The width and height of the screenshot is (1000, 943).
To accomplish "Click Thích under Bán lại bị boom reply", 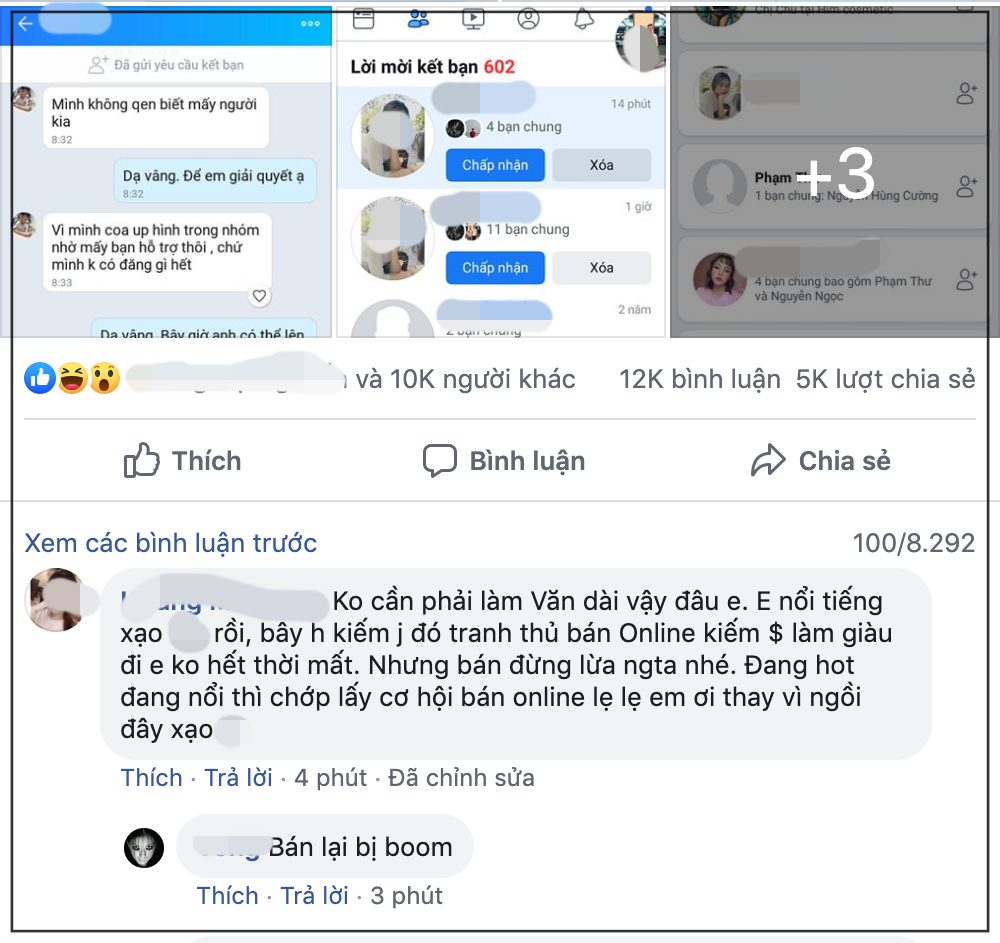I will click(x=227, y=896).
